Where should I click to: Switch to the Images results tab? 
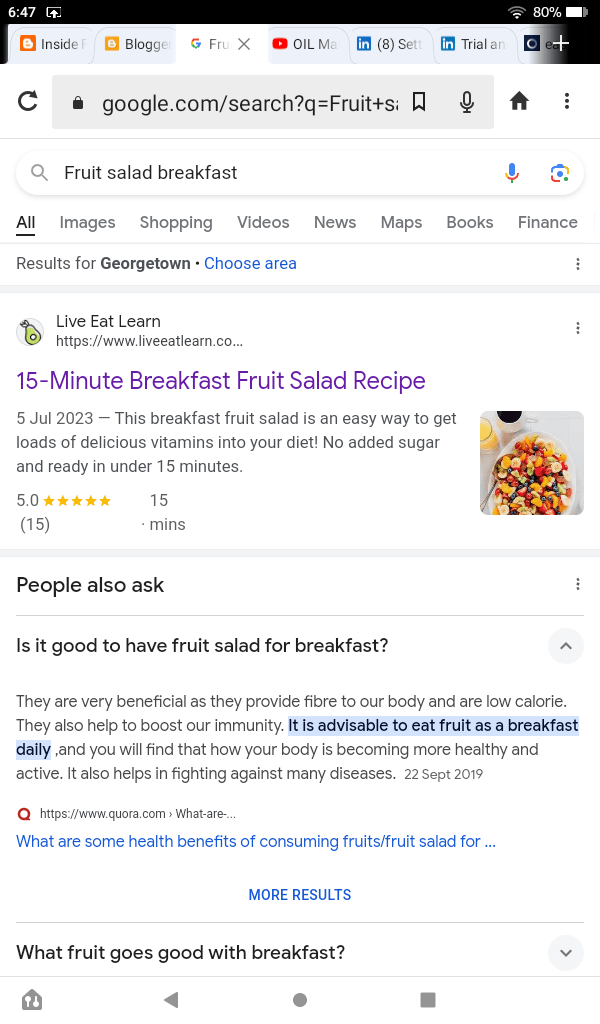[87, 222]
